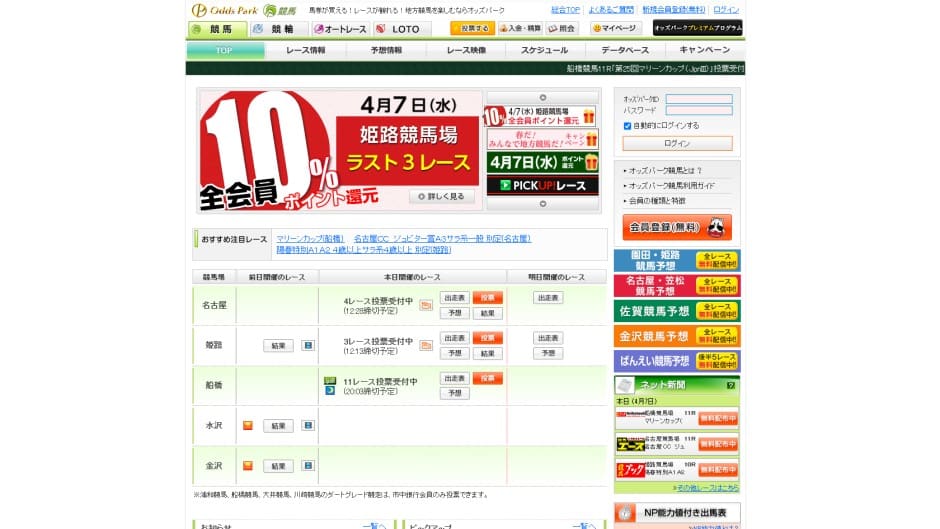Image resolution: width=940 pixels, height=529 pixels.
Task: Open the LOTO tab
Action: pos(402,29)
